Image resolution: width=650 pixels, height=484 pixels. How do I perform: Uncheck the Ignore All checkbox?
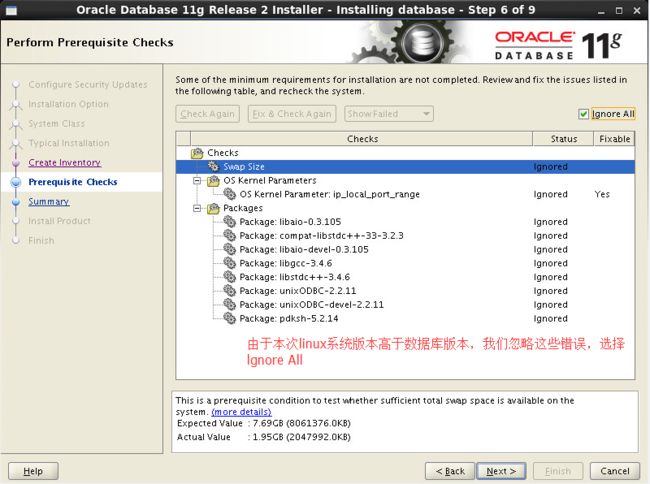583,114
